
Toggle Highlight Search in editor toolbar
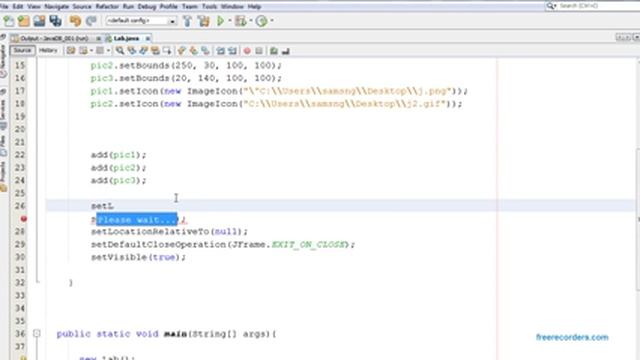pos(155,51)
